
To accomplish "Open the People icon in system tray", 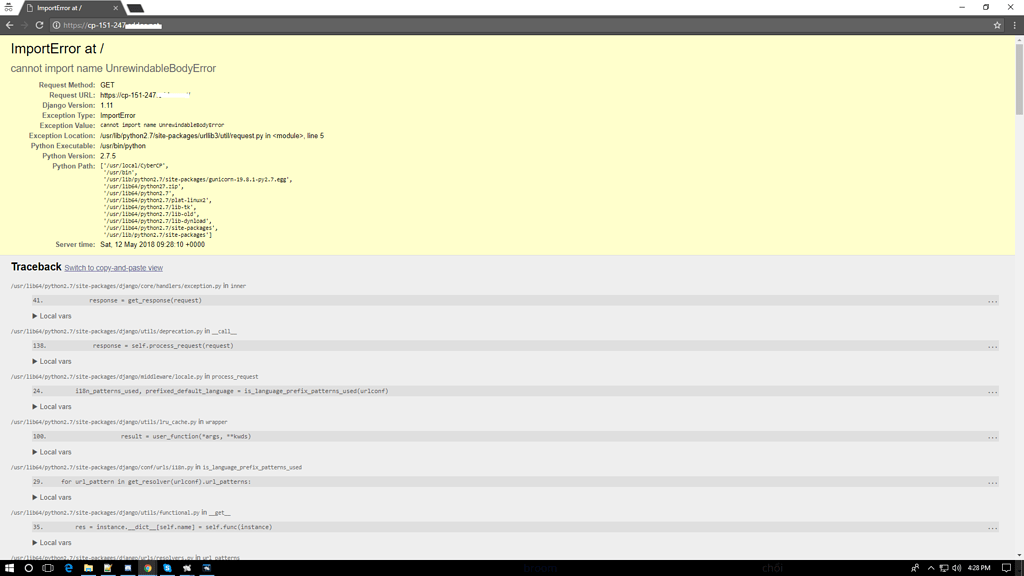I will (x=915, y=568).
